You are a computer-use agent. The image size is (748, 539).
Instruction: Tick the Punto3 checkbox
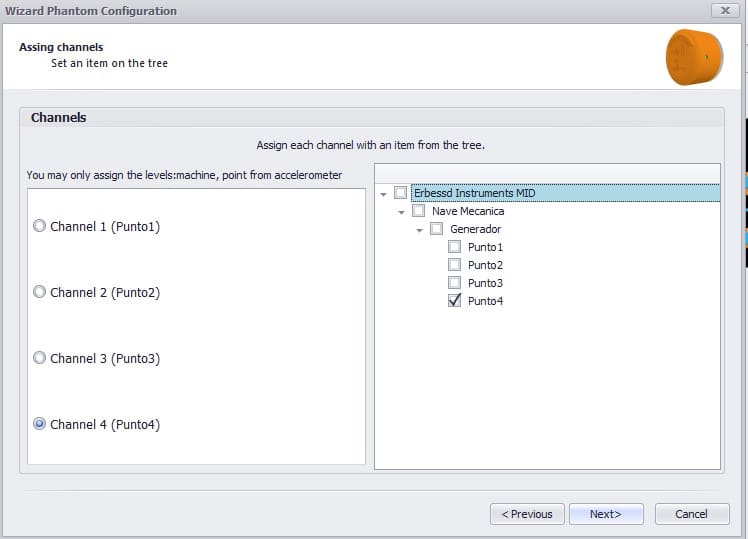click(x=455, y=283)
